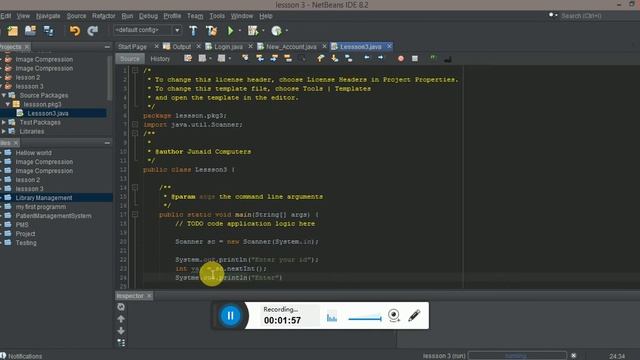Click Previous Bookmark editor icon
The image size is (640, 360).
tap(320, 58)
